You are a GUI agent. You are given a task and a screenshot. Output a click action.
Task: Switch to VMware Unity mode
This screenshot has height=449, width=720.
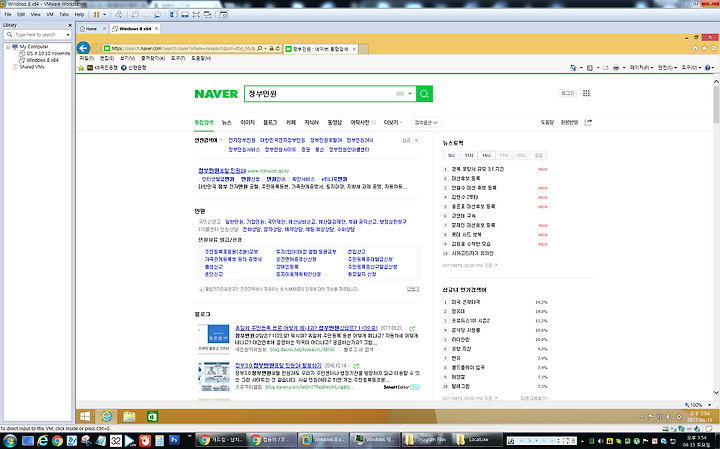[x=208, y=15]
